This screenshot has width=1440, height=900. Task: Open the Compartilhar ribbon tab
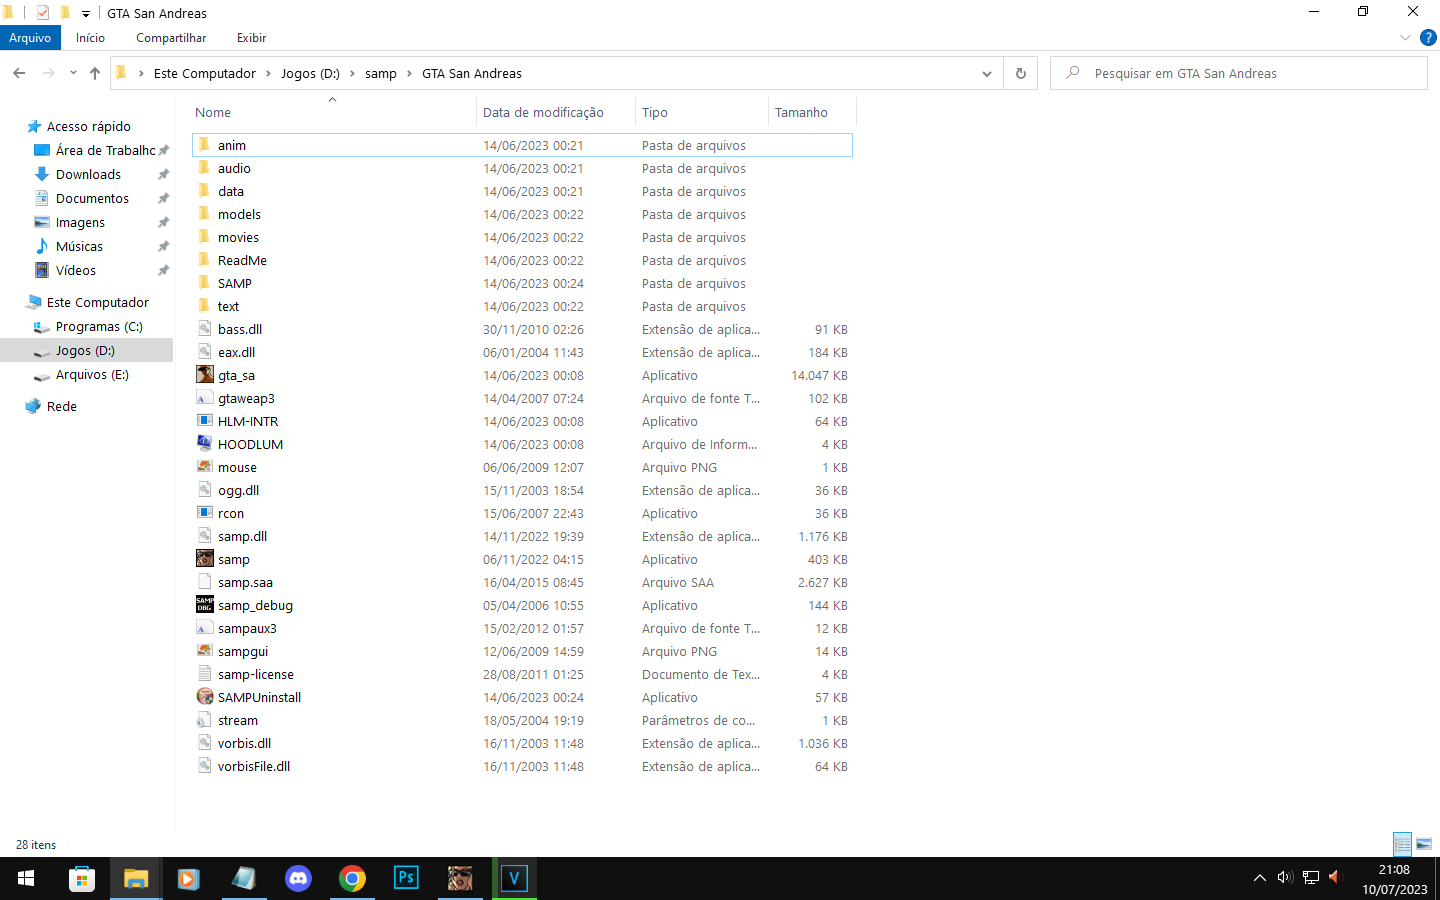click(171, 38)
